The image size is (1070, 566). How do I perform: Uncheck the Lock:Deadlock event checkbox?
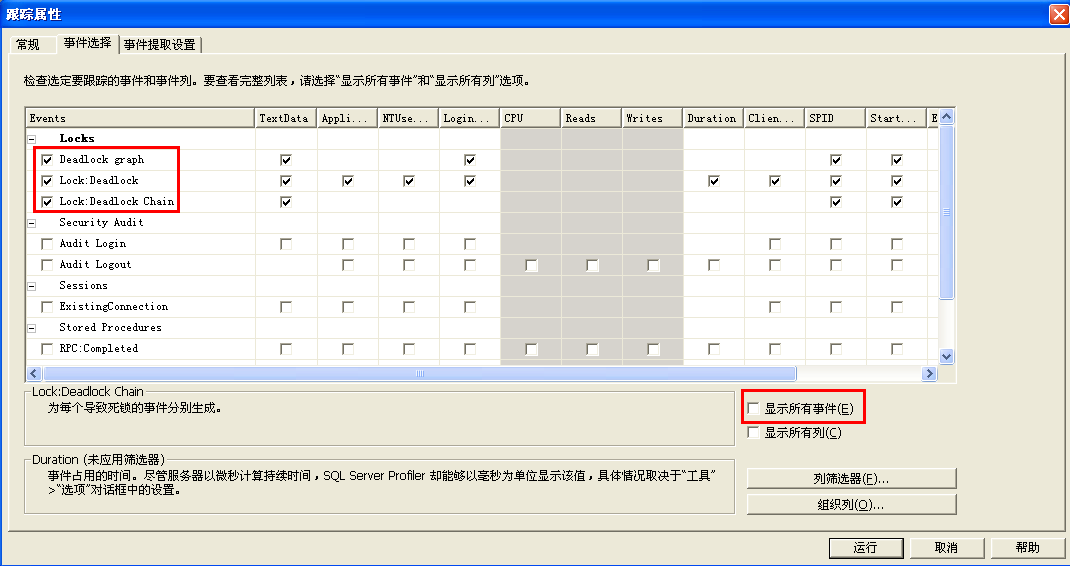pos(47,181)
